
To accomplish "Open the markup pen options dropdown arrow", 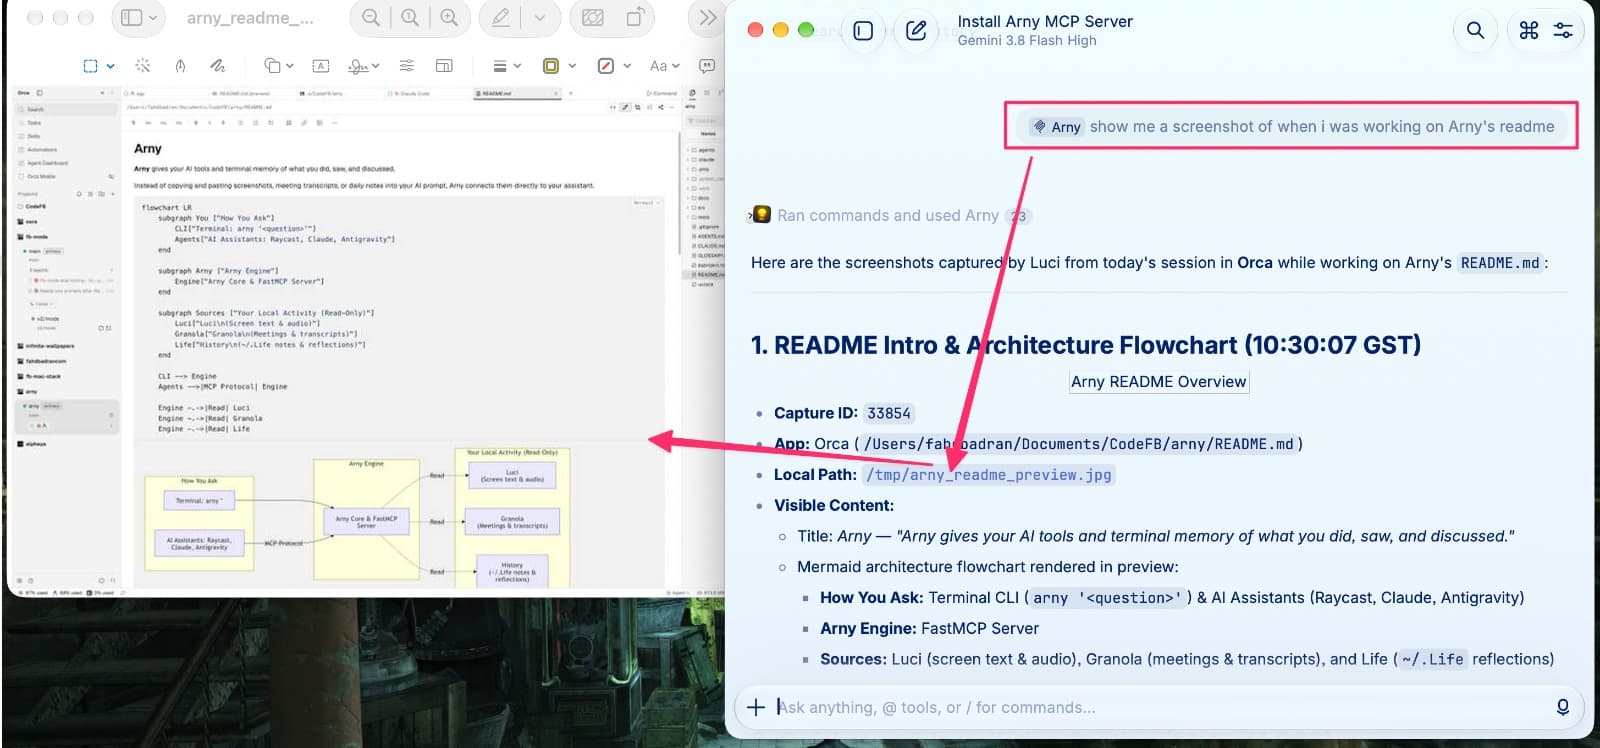I will tap(540, 18).
